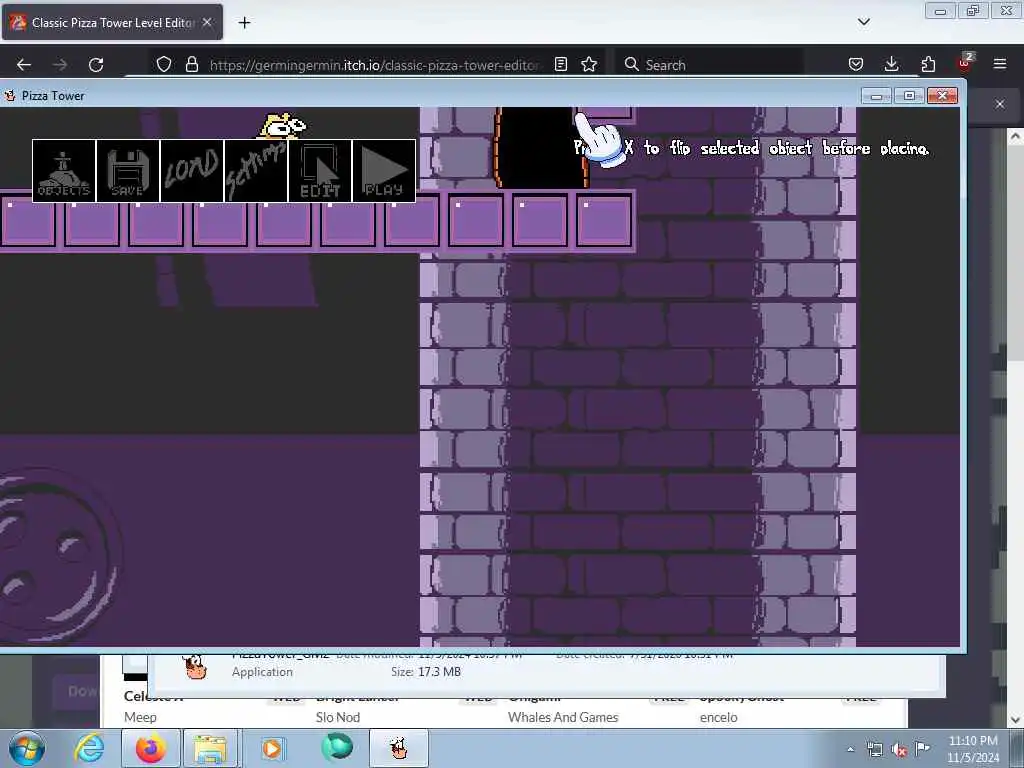Click the green round app taskbar icon
The image size is (1024, 768).
tap(337, 747)
